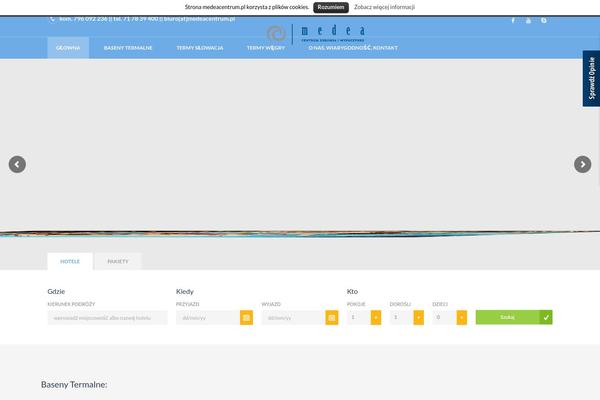The image size is (600, 400).
Task: Show the next slide in the slider
Action: pos(582,165)
